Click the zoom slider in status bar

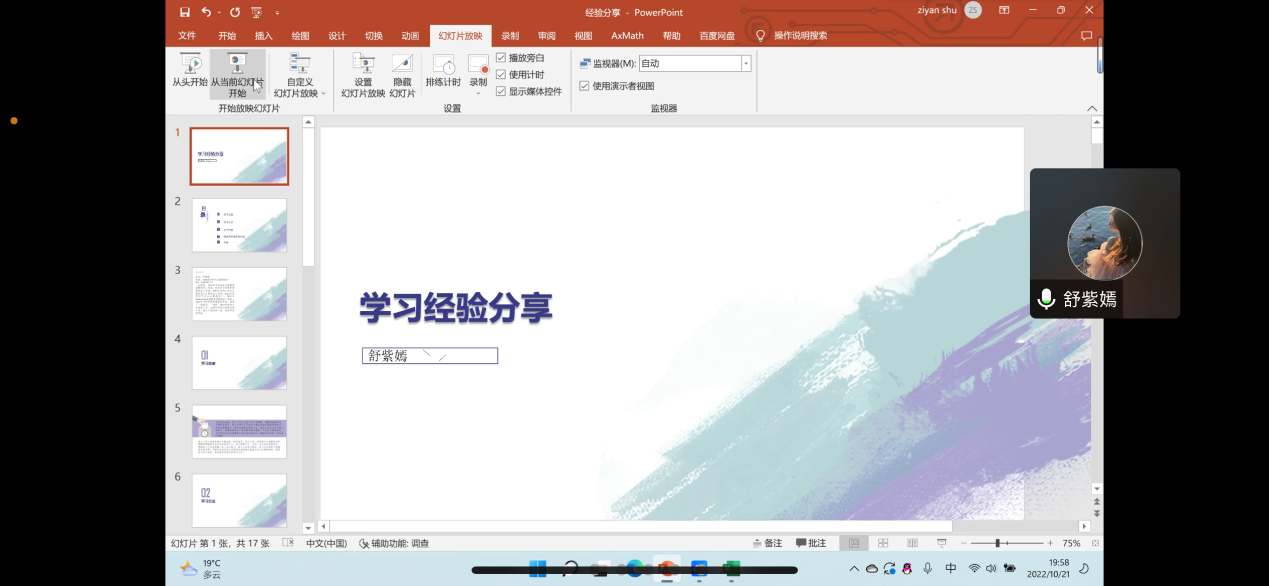998,543
